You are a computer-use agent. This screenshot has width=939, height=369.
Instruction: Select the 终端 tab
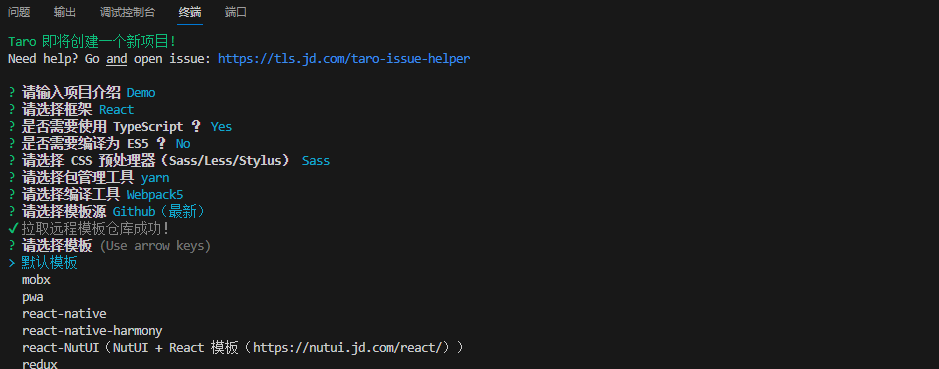pos(190,12)
